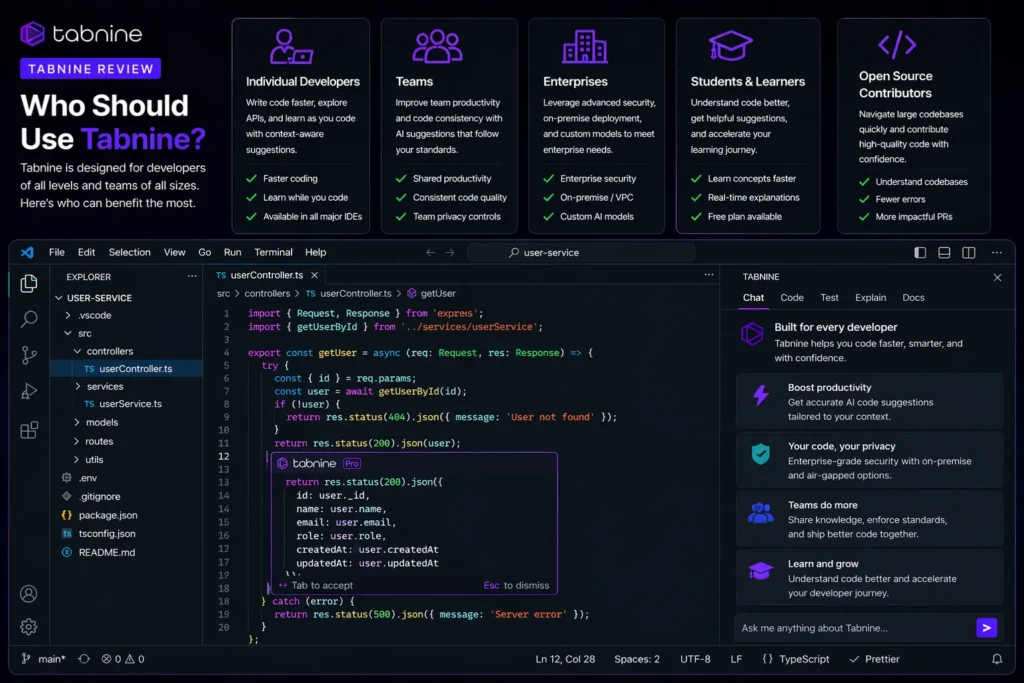This screenshot has height=683, width=1024.
Task: Toggle the primary sidebar layout icon
Action: 920,253
